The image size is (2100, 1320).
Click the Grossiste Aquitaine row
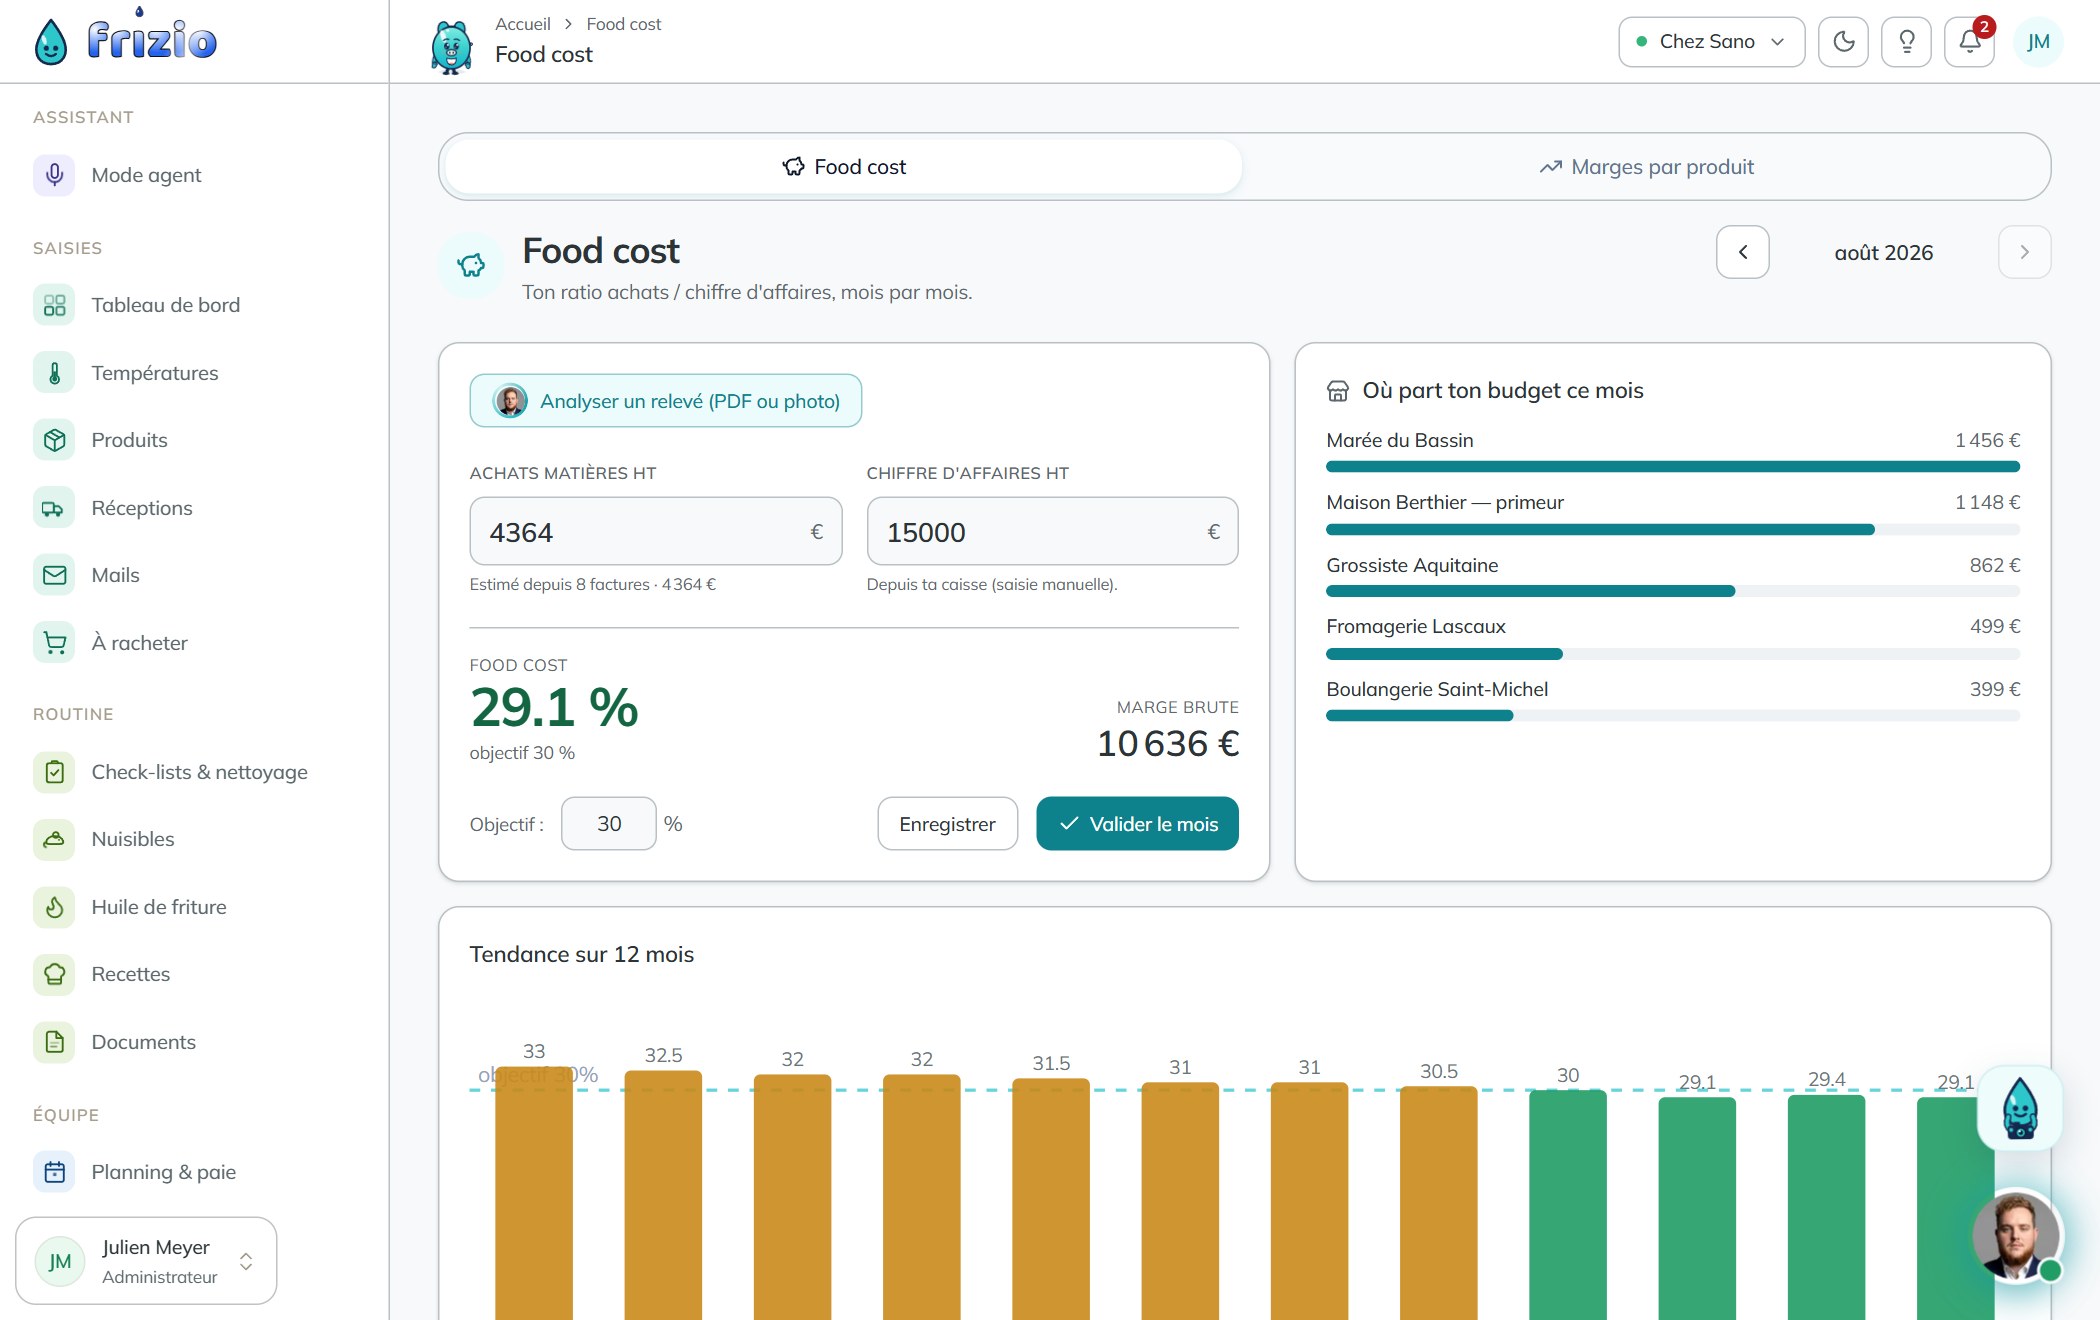click(1673, 578)
